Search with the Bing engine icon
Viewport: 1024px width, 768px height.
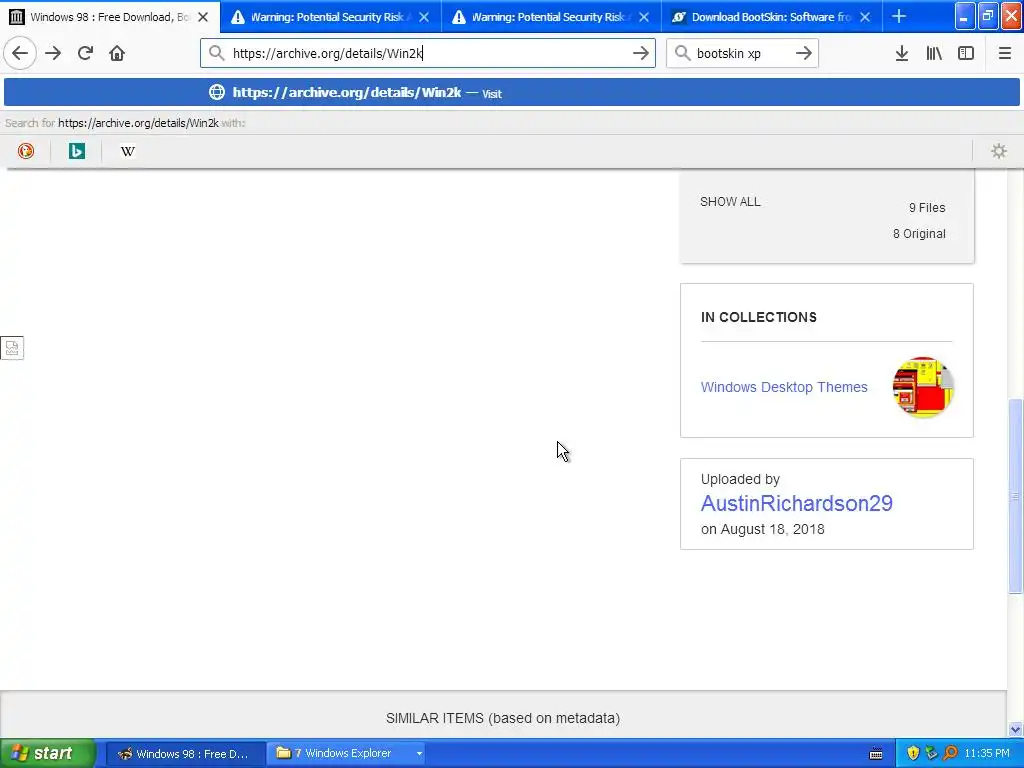click(76, 151)
